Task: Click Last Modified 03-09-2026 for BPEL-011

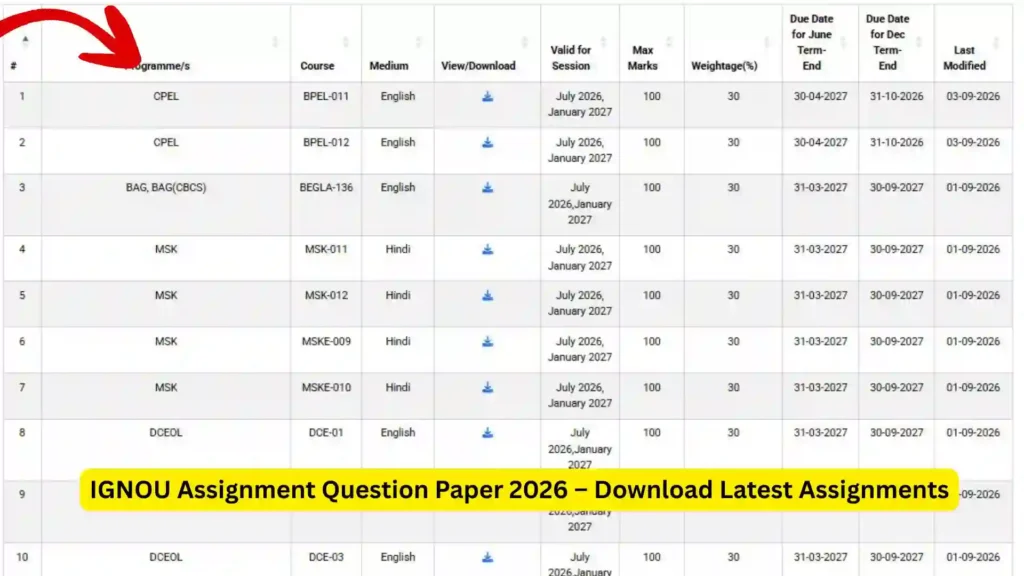Action: pyautogui.click(x=973, y=96)
